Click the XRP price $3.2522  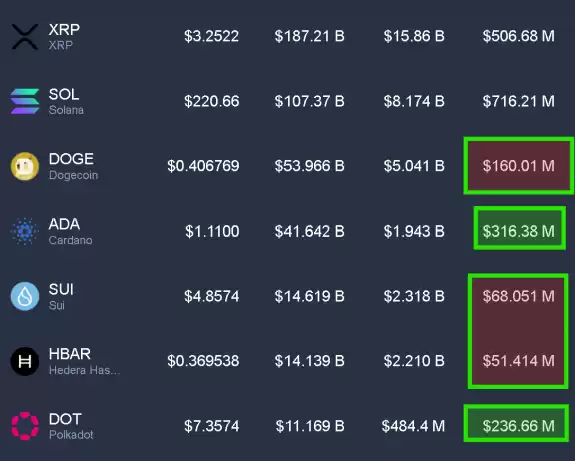click(212, 36)
